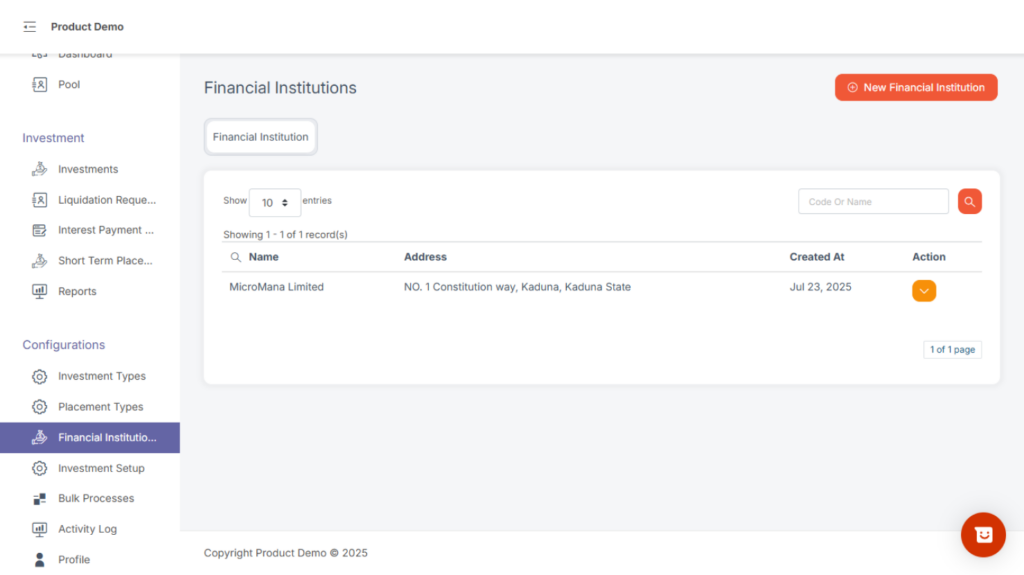Expand the action dropdown for MicroMana Limited
Viewport: 1024px width, 575px height.
click(x=923, y=291)
